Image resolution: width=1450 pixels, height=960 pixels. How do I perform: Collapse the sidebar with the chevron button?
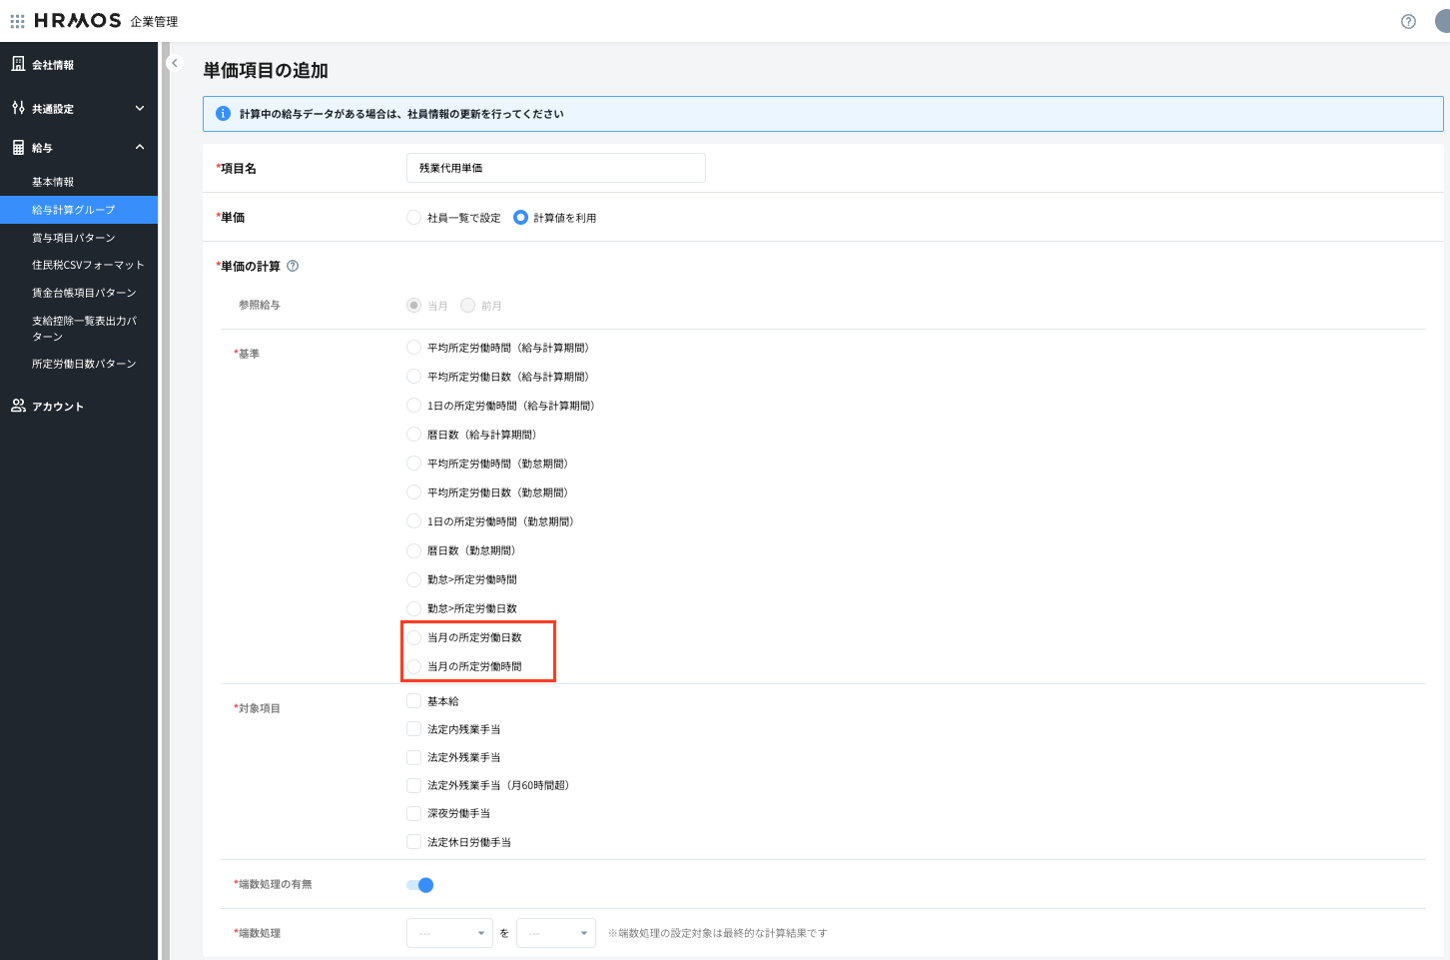tap(174, 63)
